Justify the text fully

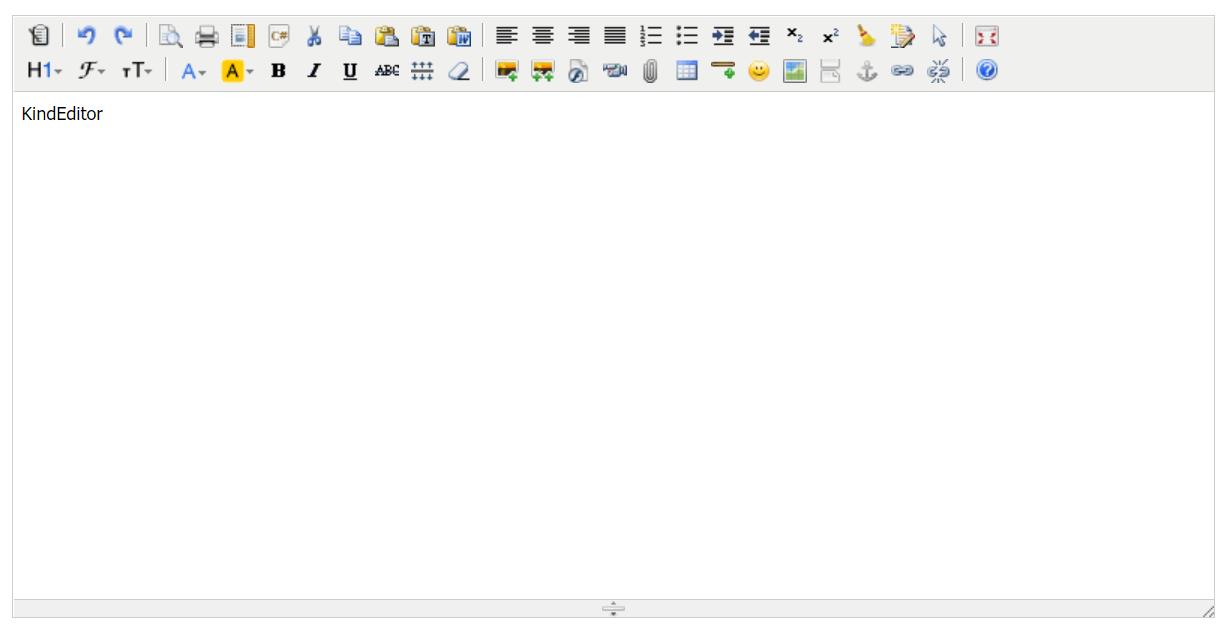(x=613, y=37)
